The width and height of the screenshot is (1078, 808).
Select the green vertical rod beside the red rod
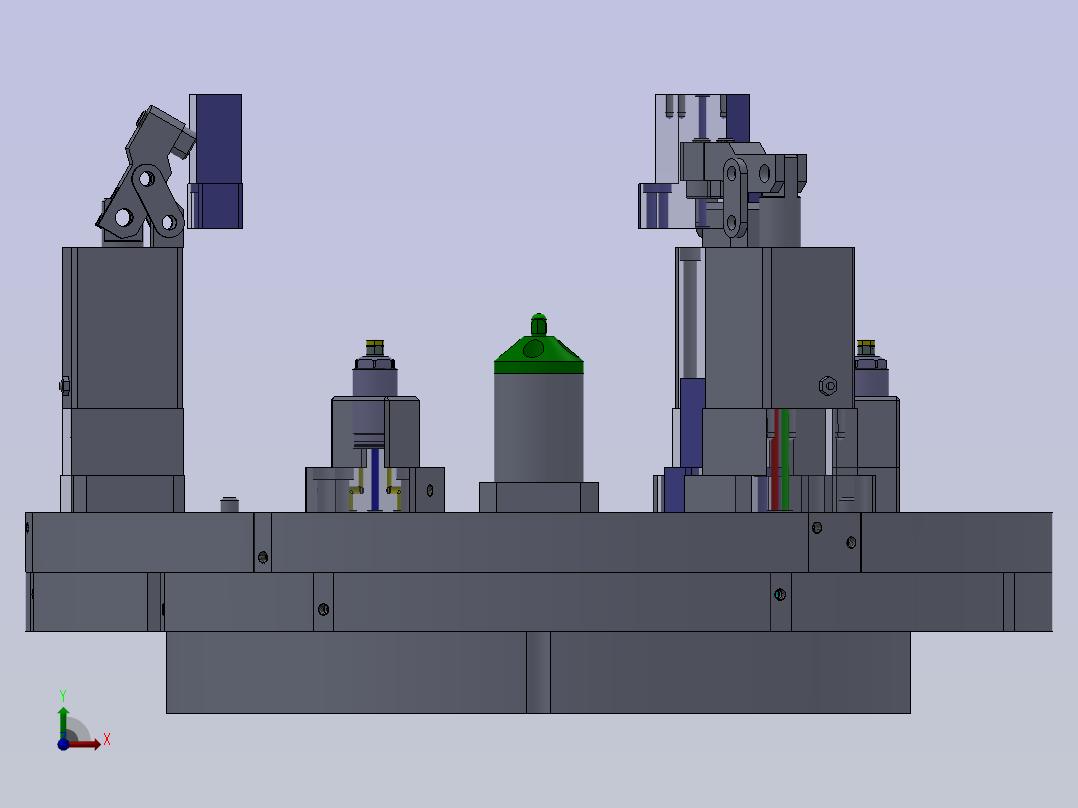(x=785, y=459)
